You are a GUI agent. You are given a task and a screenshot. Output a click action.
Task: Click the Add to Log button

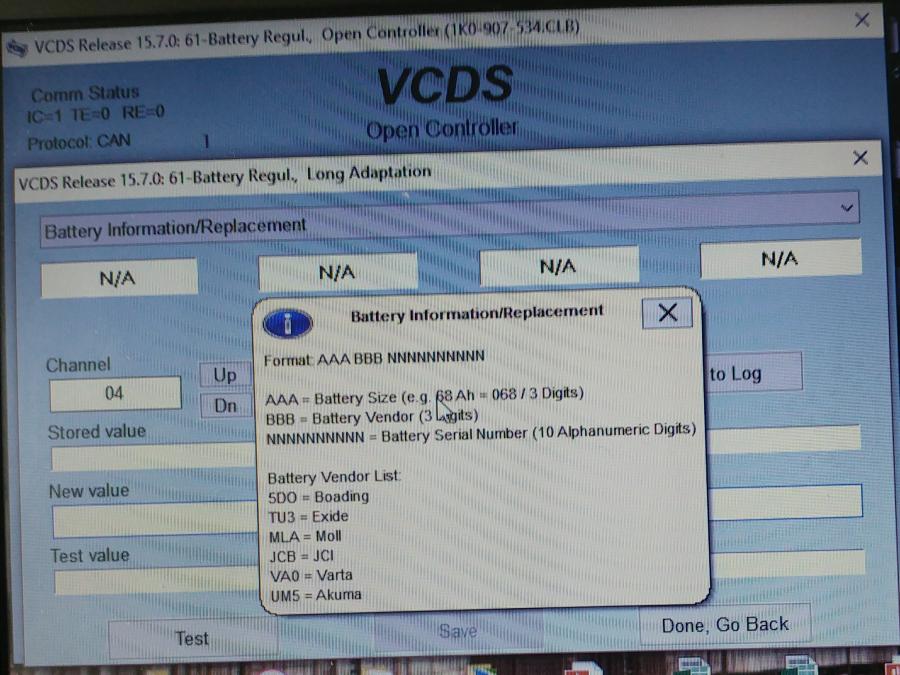click(750, 373)
